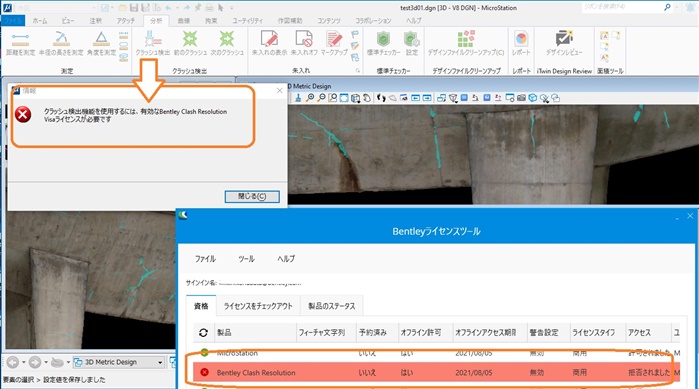Run the Clash Detection (クラッシュ検出) tool
This screenshot has height=389, width=699.
153,43
